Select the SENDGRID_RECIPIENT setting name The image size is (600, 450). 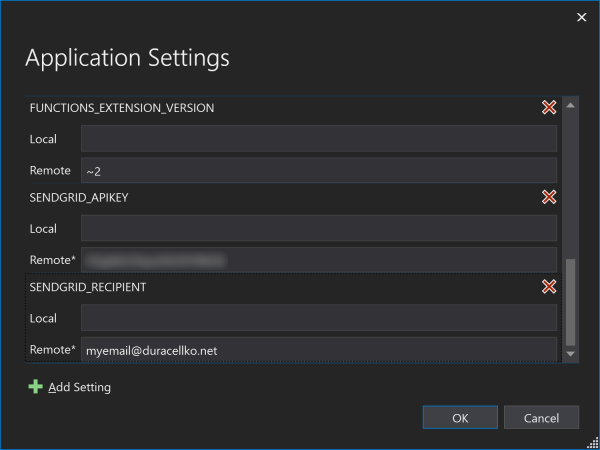(88, 287)
